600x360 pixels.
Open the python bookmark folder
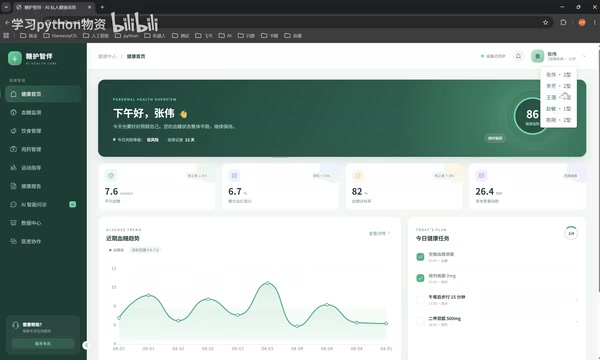click(127, 36)
